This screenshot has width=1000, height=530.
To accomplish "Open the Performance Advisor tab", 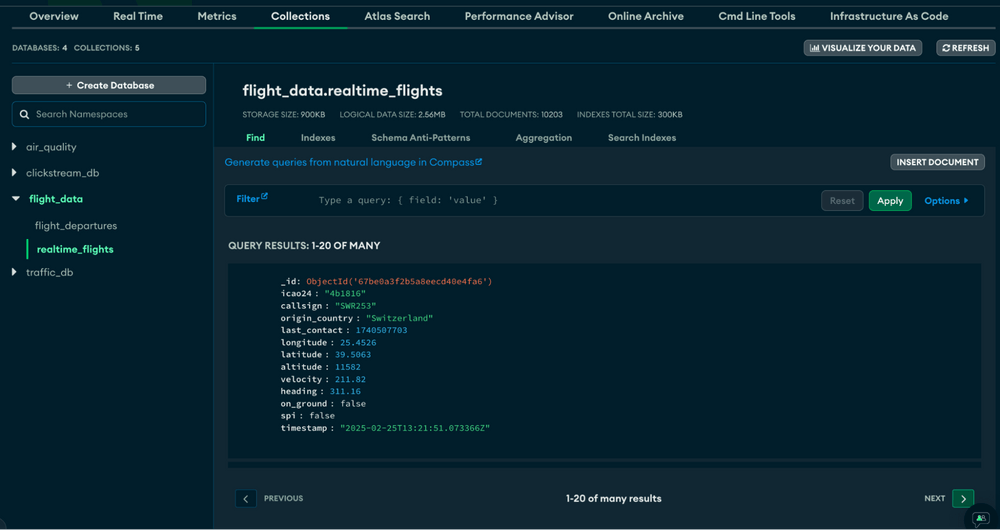I will (x=519, y=17).
